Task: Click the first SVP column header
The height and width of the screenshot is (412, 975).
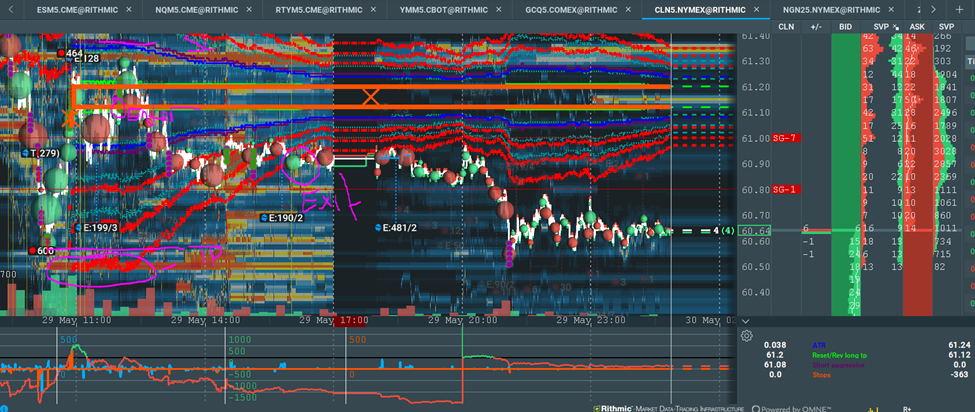Action: 882,27
